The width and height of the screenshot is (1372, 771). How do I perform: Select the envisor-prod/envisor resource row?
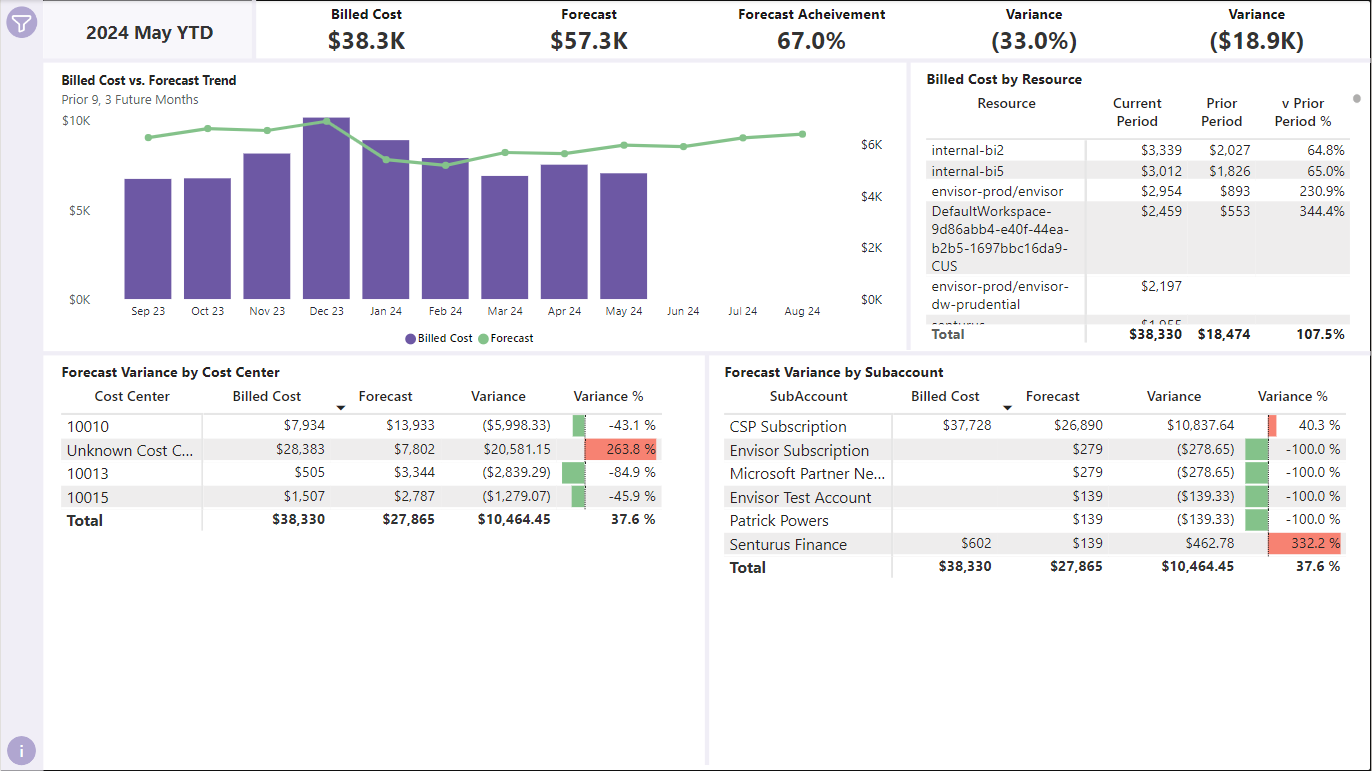(x=1136, y=191)
